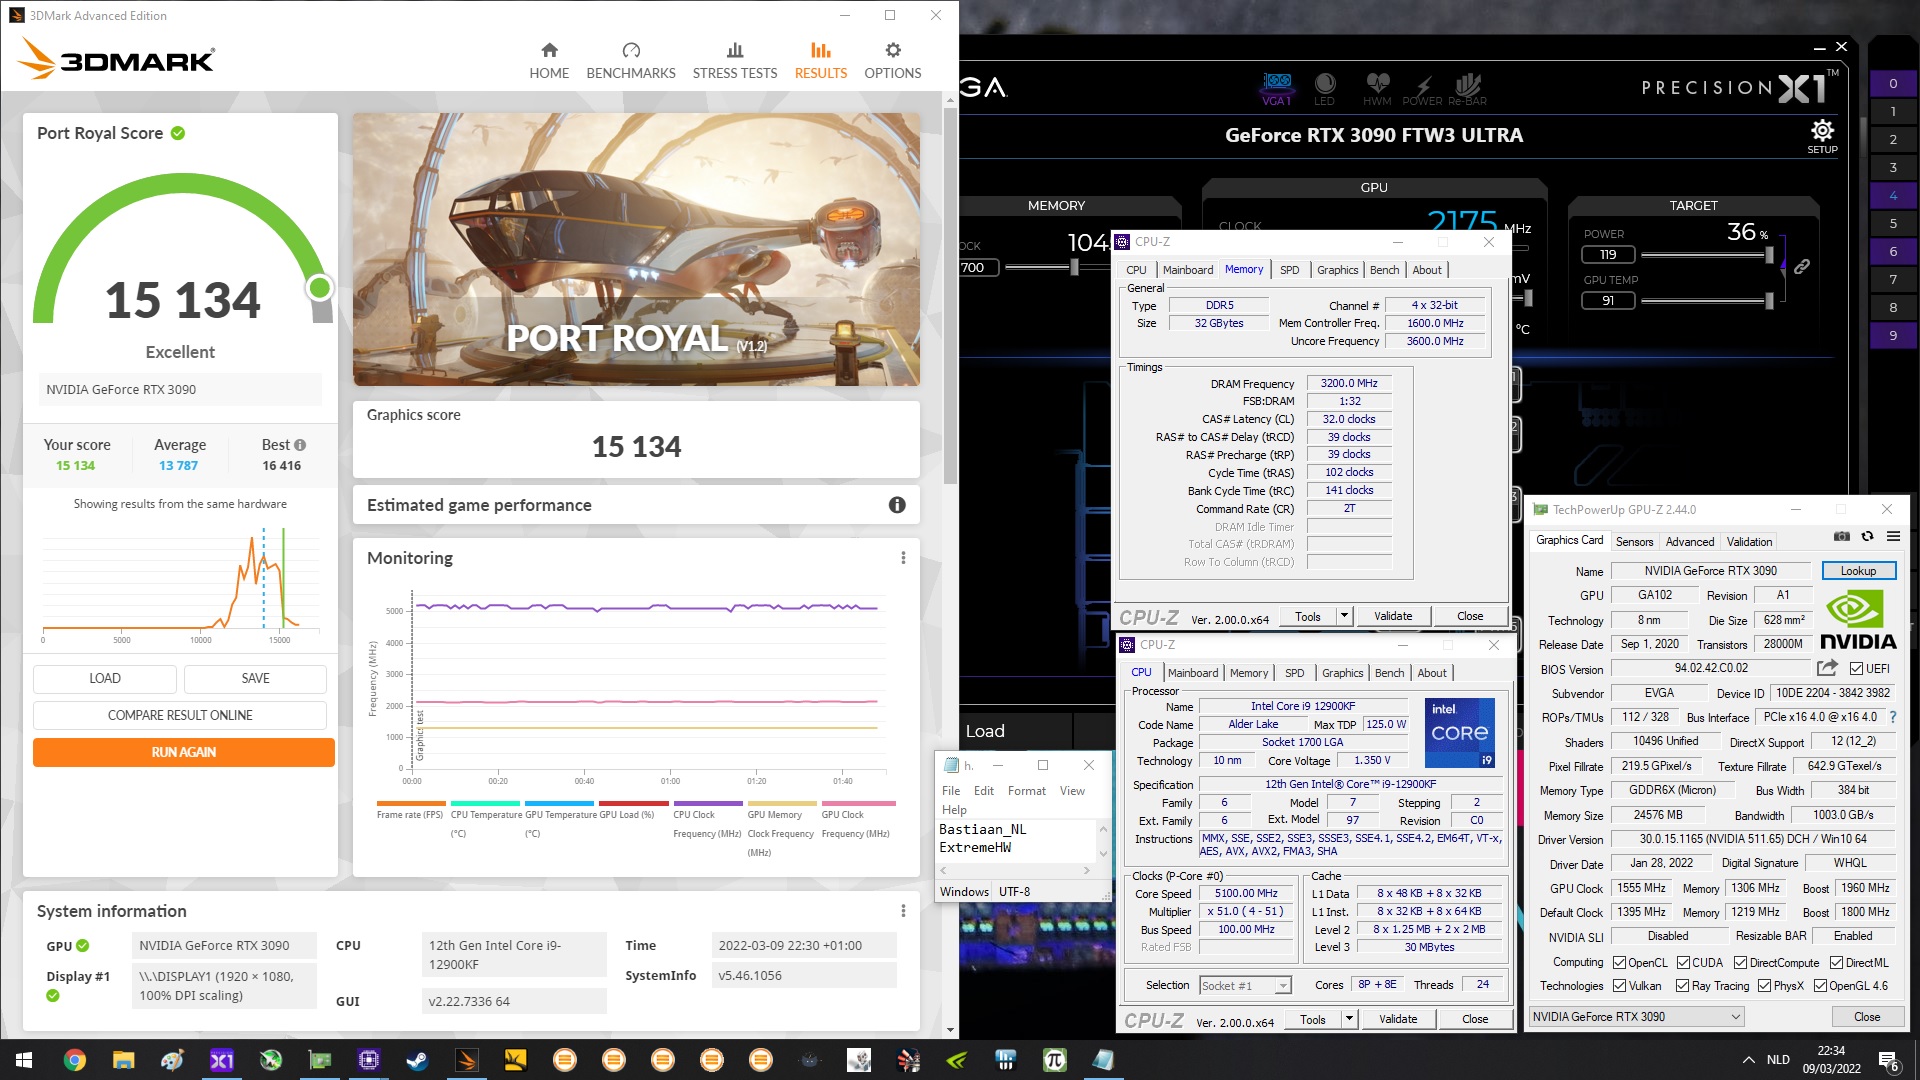Toggle the link icon beside power target
Screen dimensions: 1920x1080
coord(1802,267)
